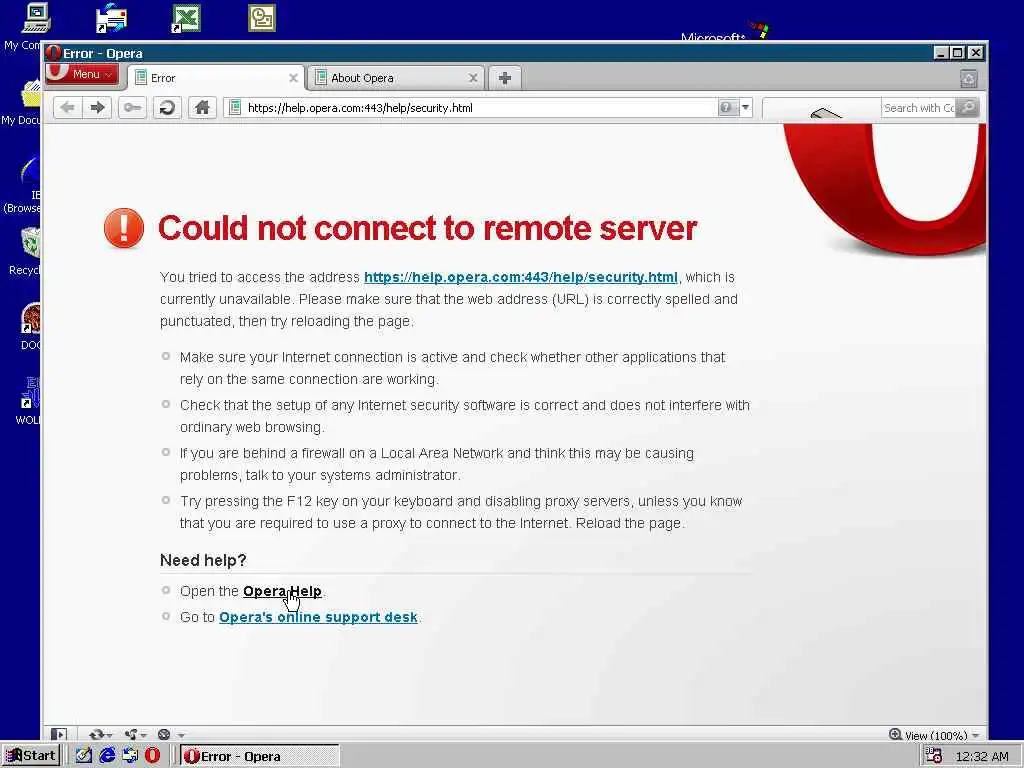Select the IE Browser desktop icon
Screen dimensions: 1024x768
click(30, 168)
